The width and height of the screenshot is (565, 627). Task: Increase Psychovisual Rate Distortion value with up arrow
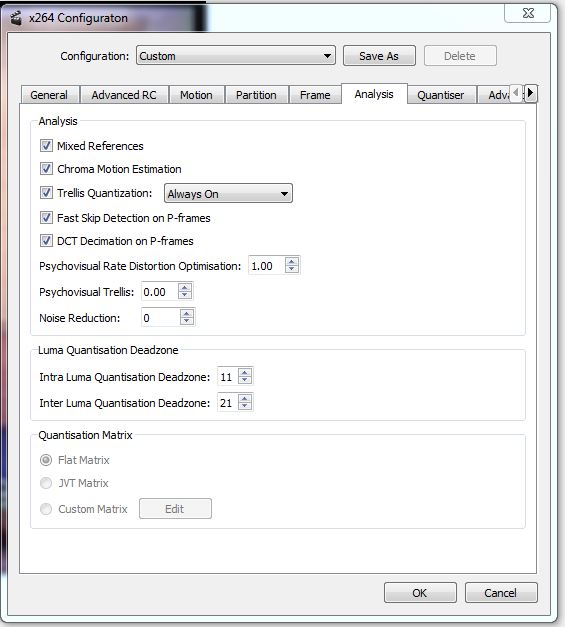291,262
